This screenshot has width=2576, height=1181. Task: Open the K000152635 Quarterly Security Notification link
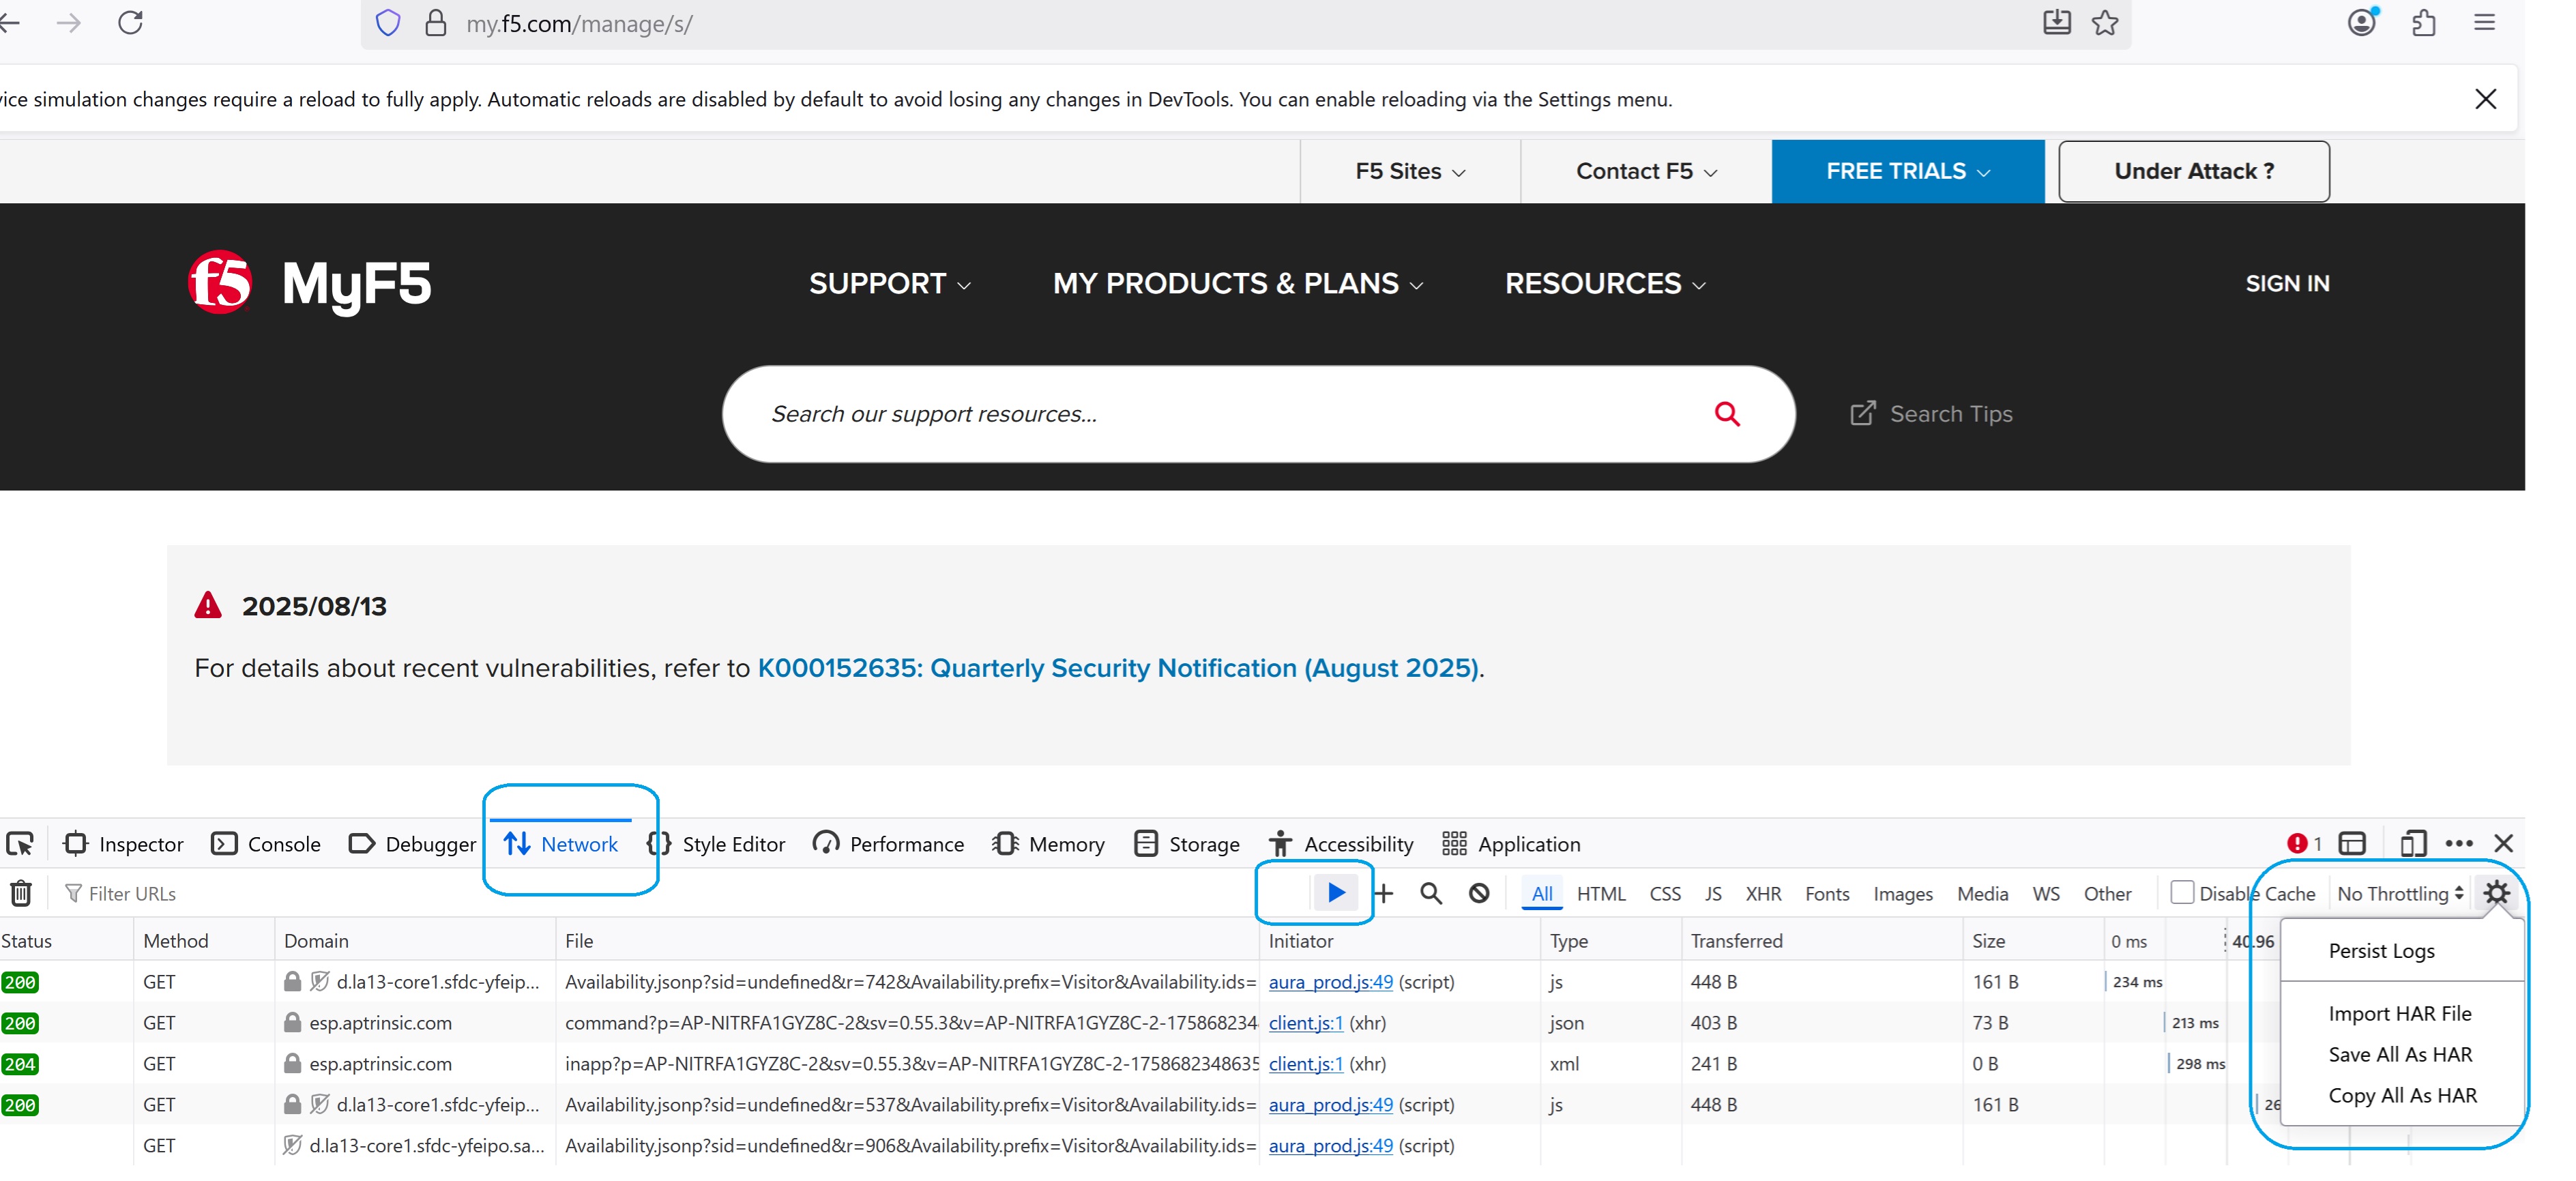pos(1117,668)
